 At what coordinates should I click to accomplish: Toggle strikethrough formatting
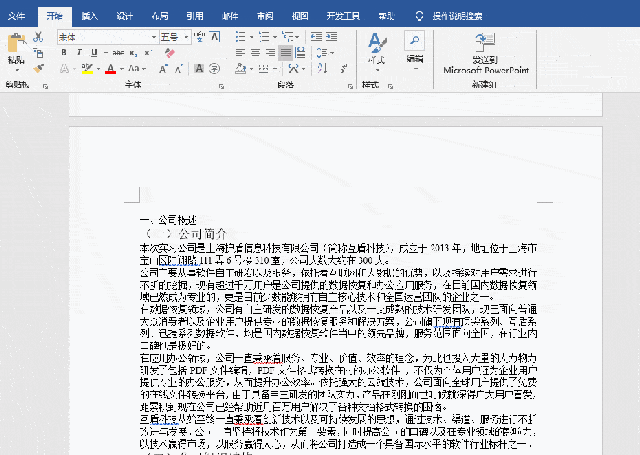click(x=118, y=53)
